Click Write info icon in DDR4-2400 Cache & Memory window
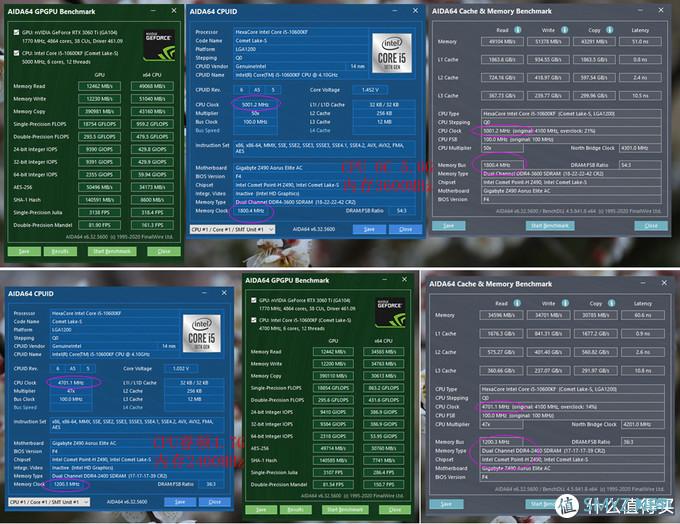 pos(565,303)
